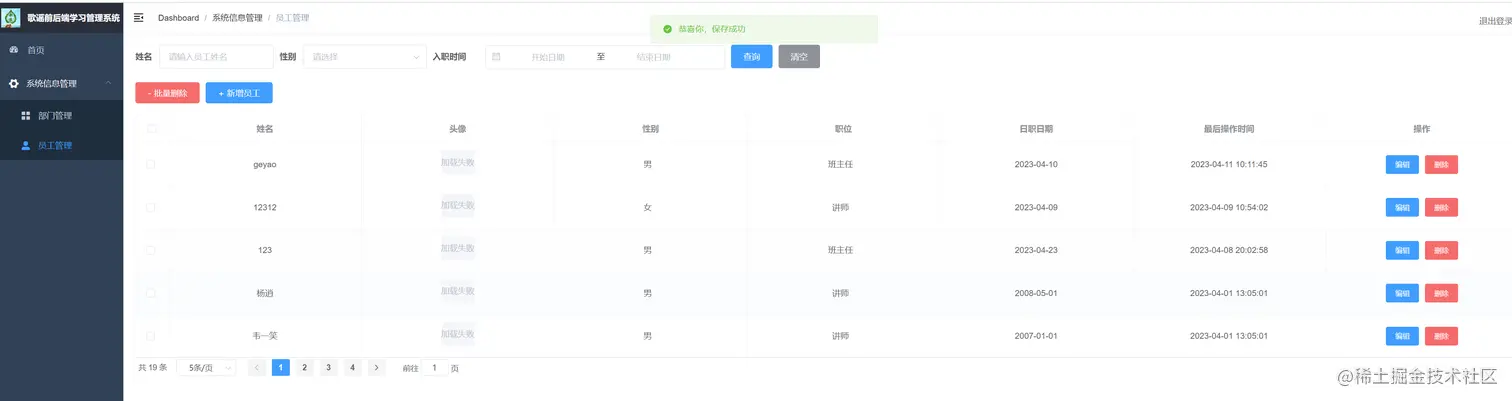Go to pagination page 1
The image size is (1512, 401).
coord(281,368)
